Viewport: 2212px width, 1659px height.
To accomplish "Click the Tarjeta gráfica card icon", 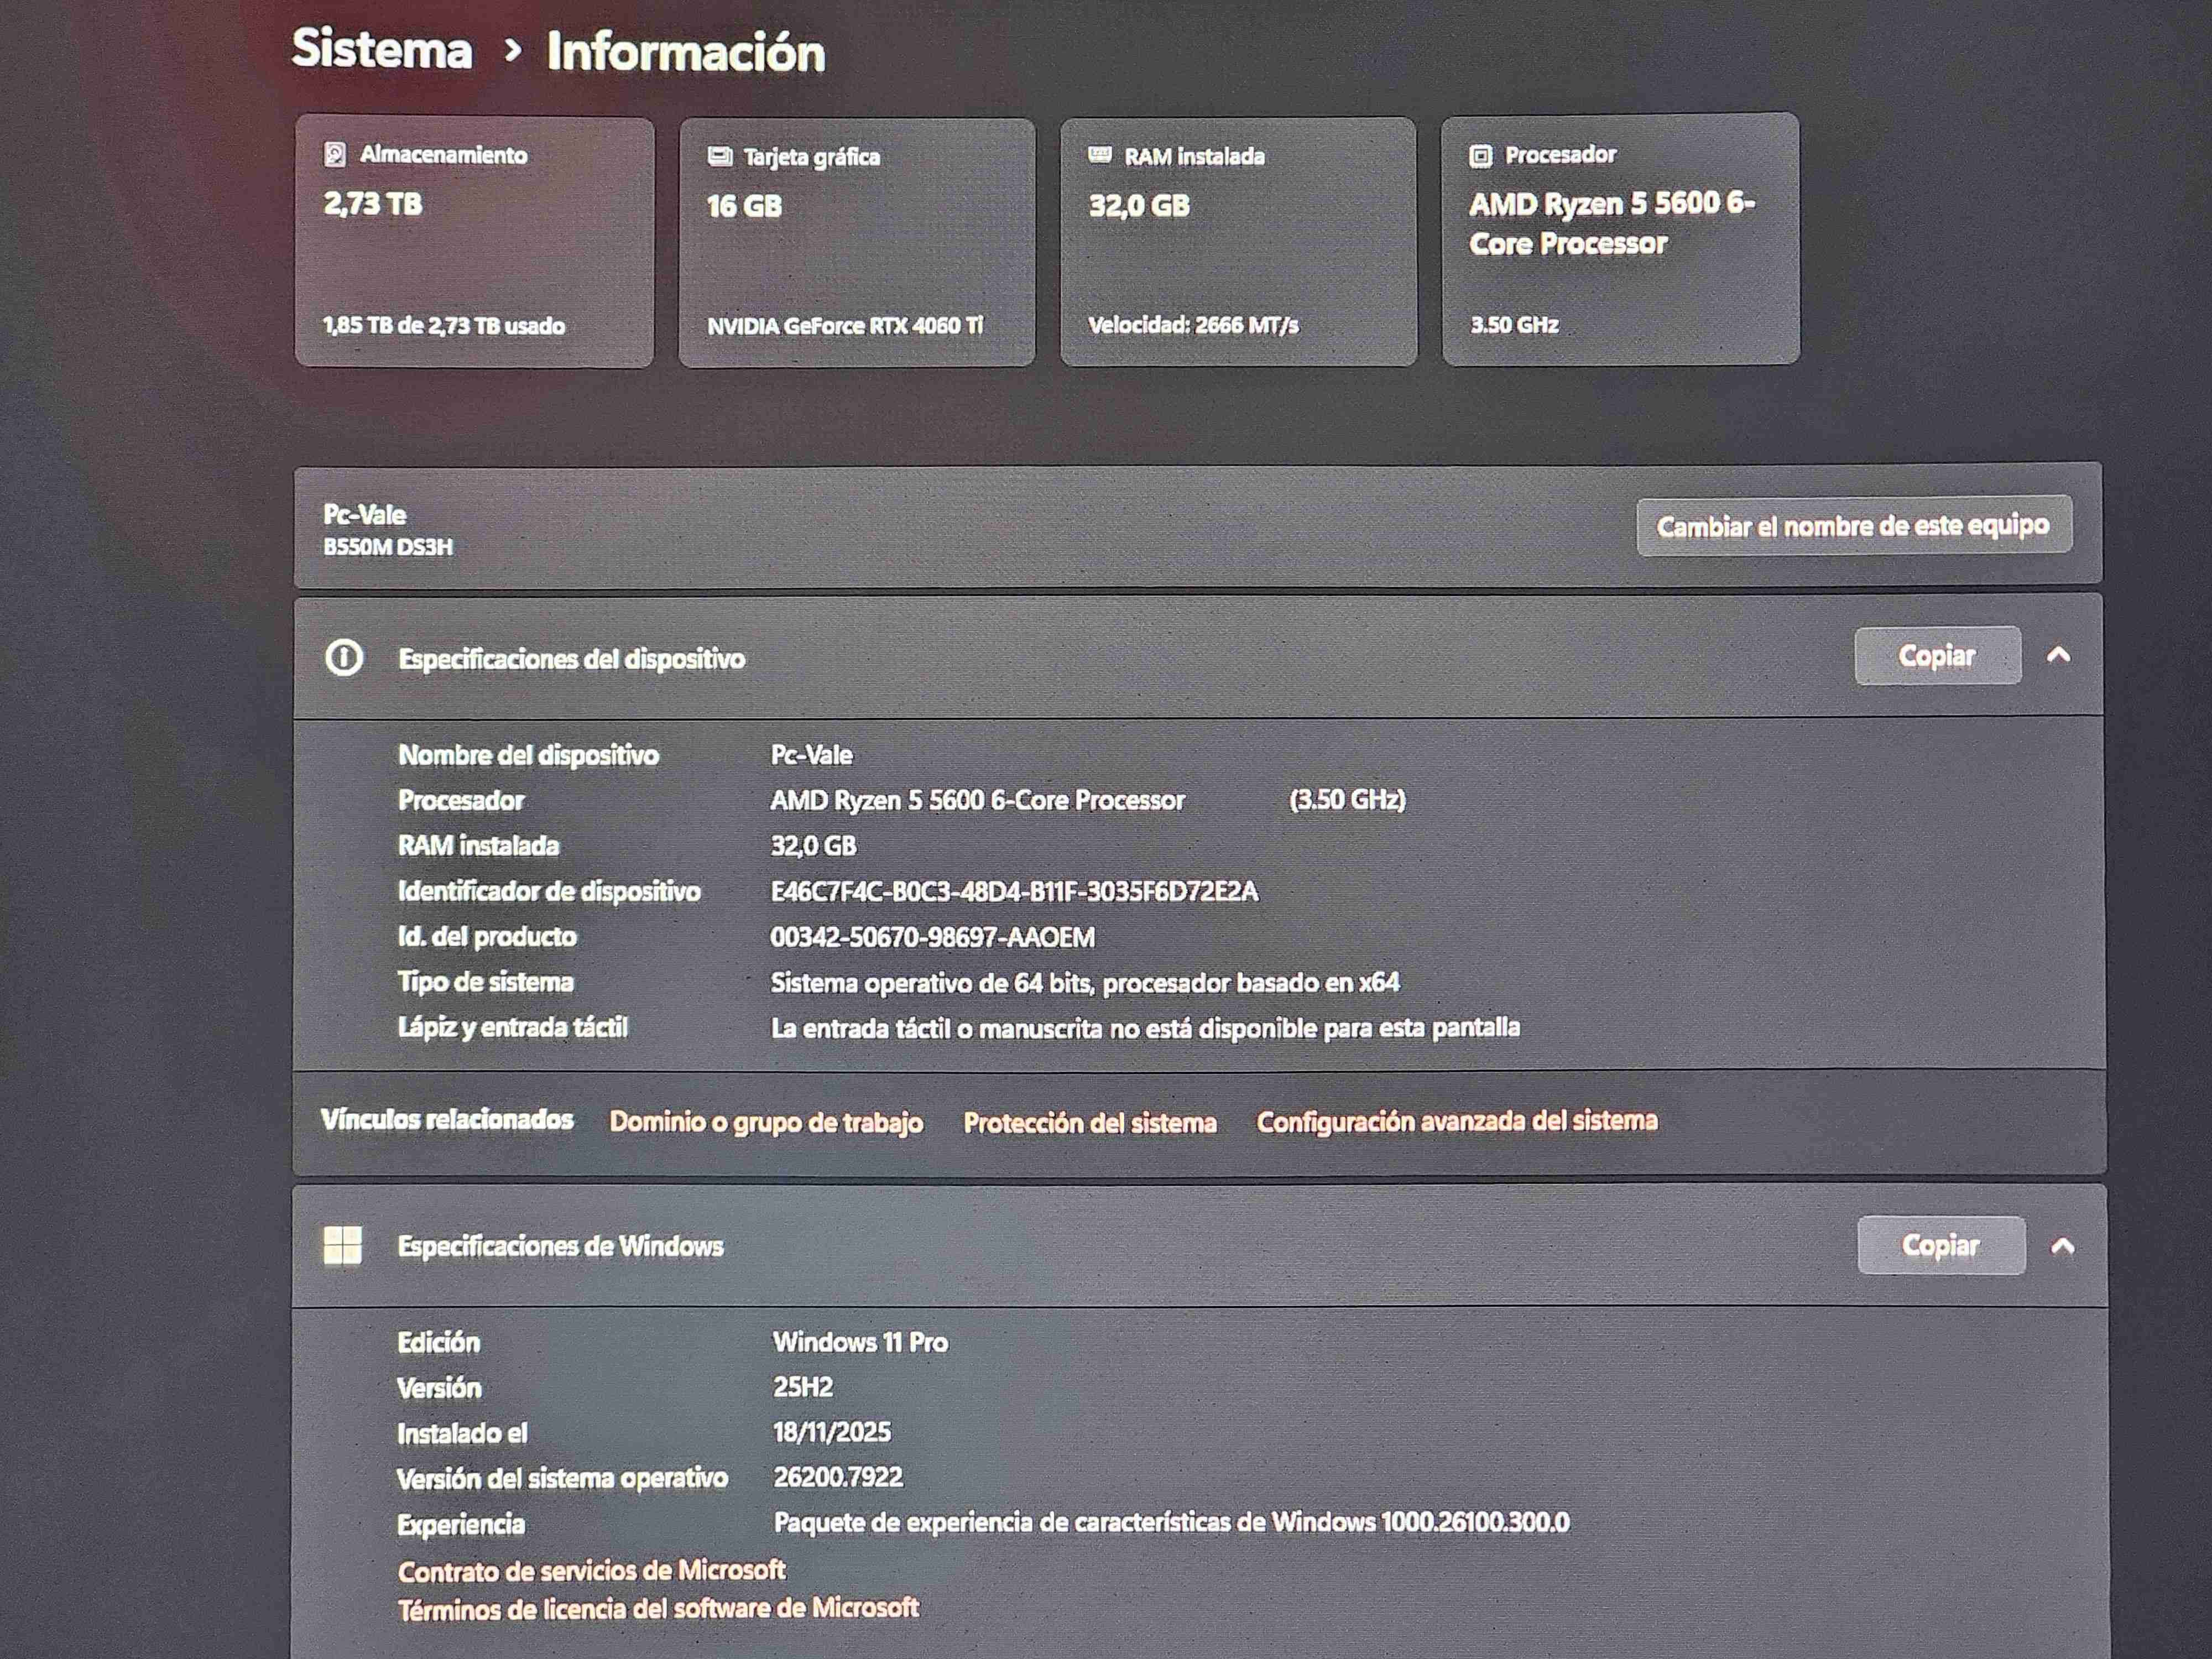I will [x=720, y=156].
